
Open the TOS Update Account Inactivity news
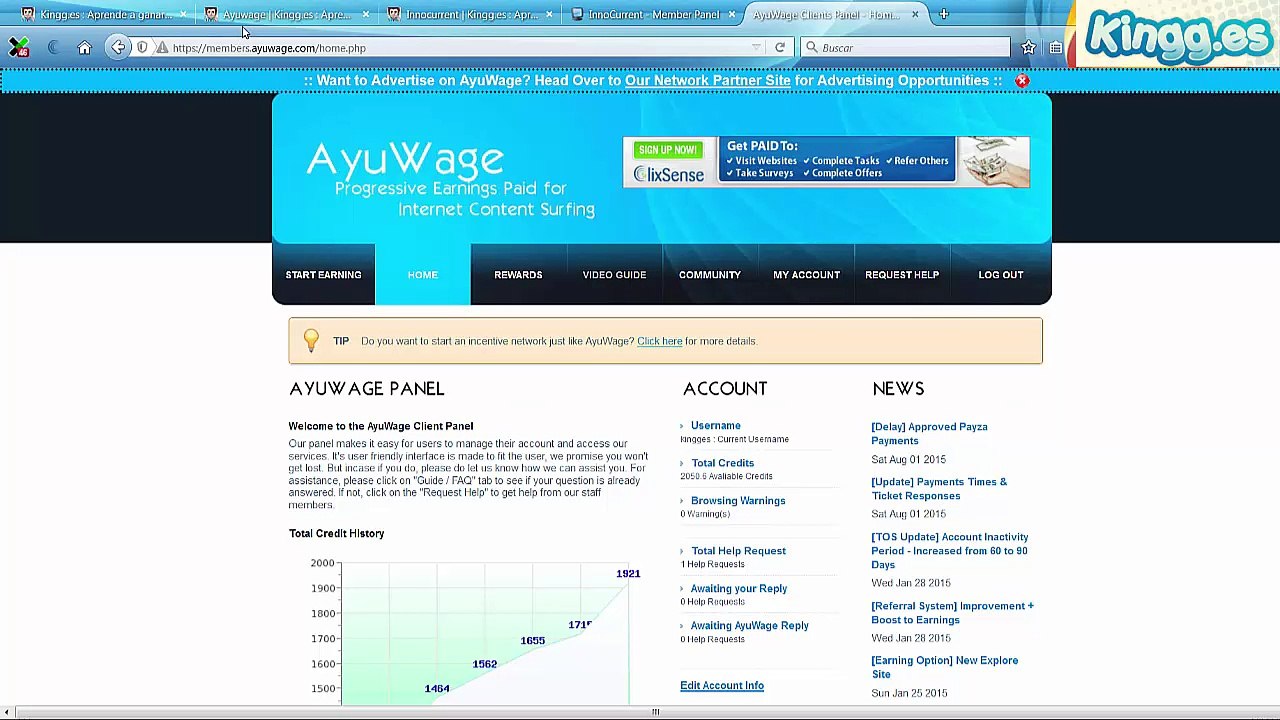click(x=950, y=551)
